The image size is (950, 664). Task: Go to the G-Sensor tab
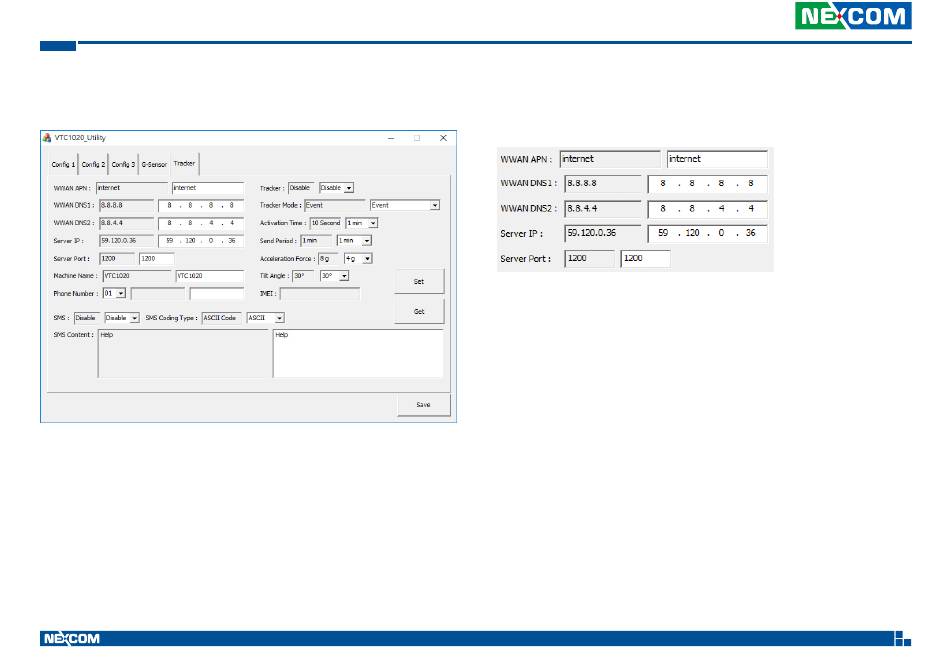154,164
